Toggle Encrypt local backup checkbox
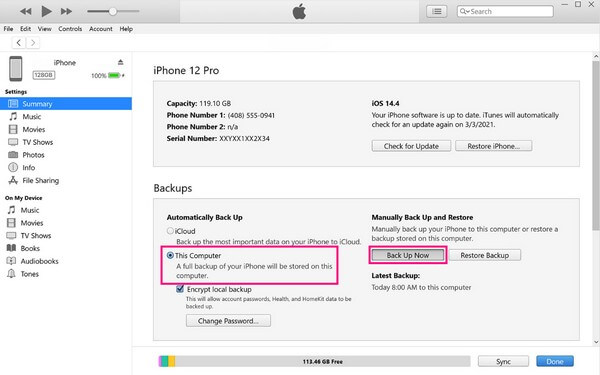 coord(180,289)
